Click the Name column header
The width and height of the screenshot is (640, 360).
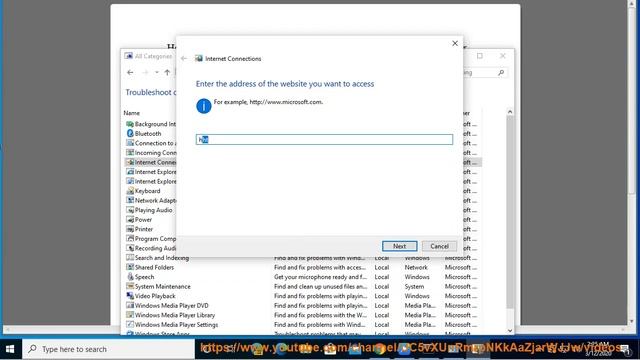132,113
